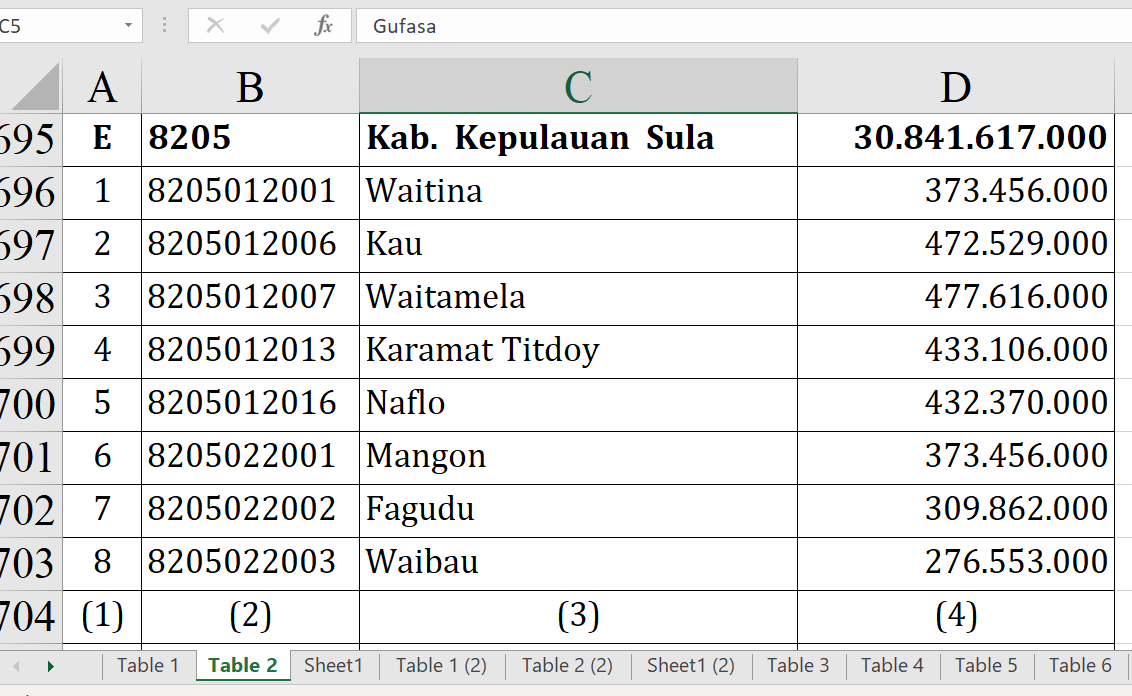The image size is (1132, 696).
Task: Click the Insert Function fx icon
Action: tap(323, 26)
